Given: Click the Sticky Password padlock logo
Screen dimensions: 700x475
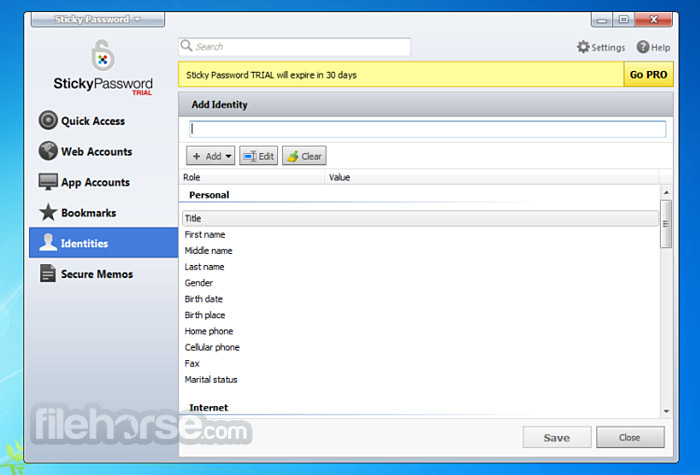Looking at the screenshot, I should [x=103, y=55].
